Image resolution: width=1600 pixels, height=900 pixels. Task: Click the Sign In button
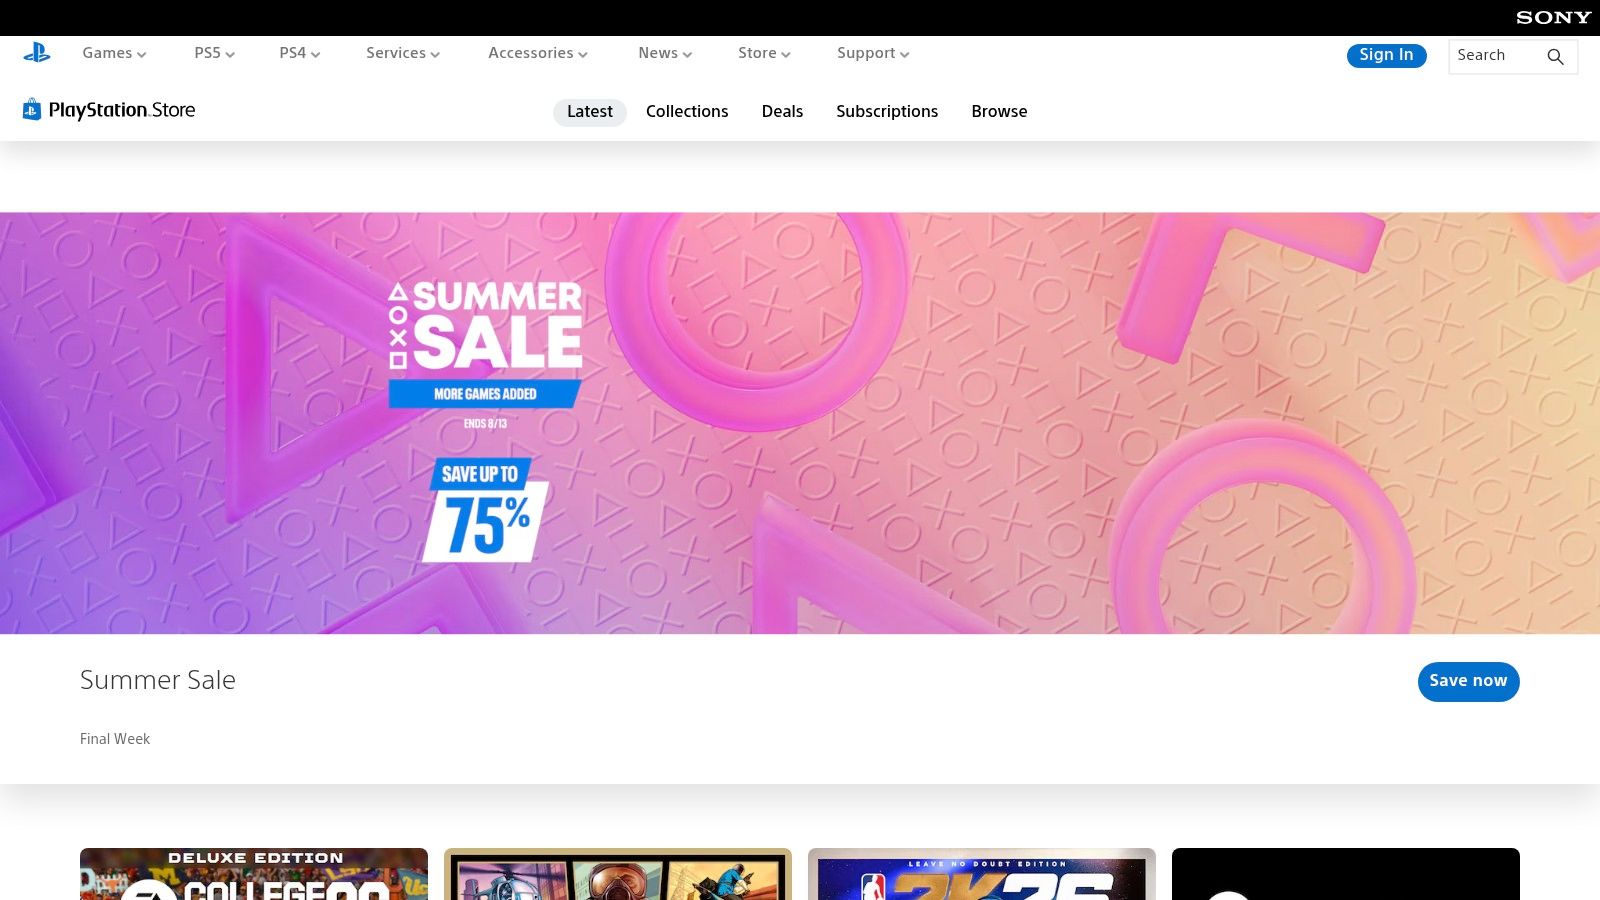click(1386, 55)
